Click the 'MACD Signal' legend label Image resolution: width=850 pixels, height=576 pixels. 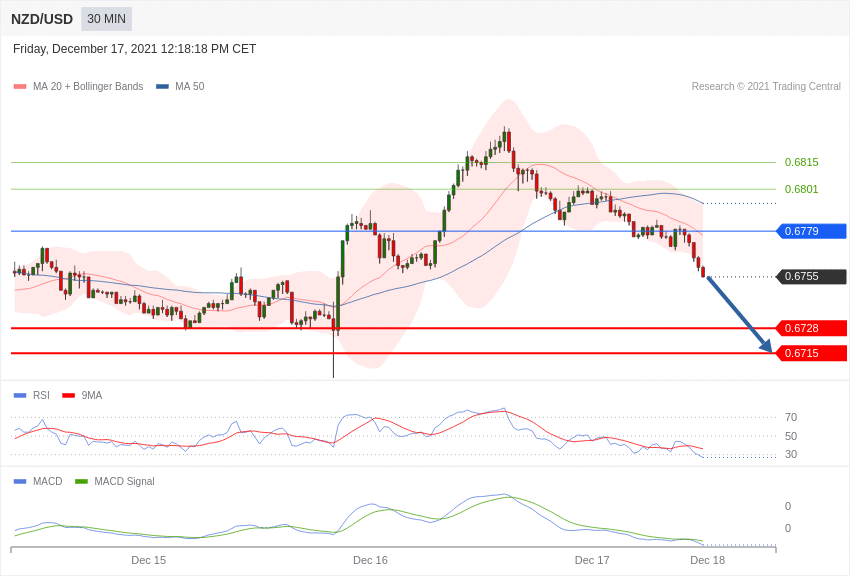coord(124,481)
